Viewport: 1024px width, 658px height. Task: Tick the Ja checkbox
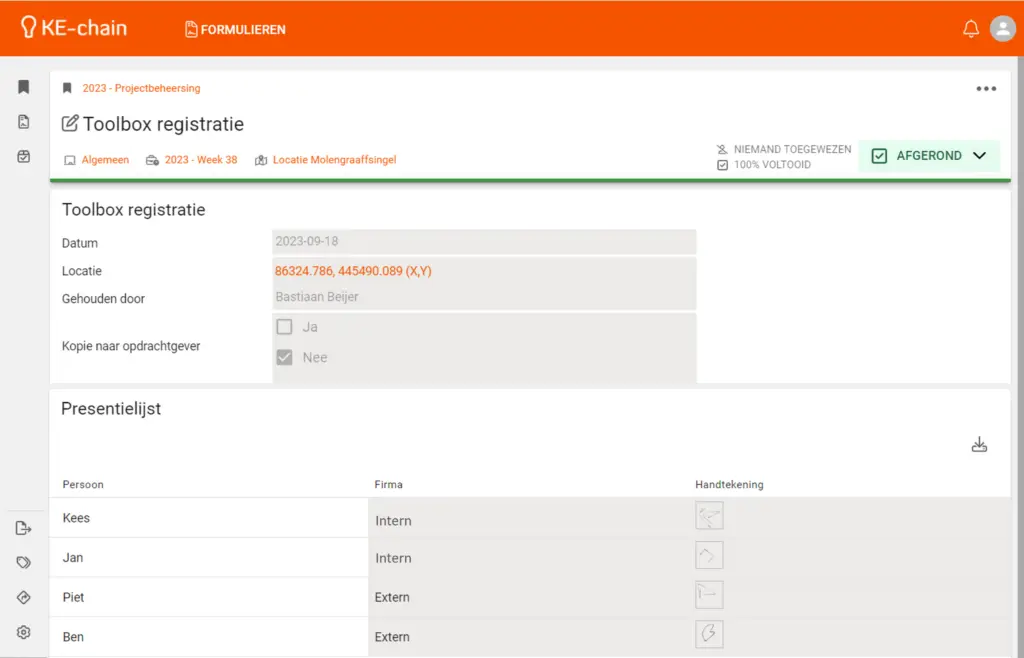point(285,327)
